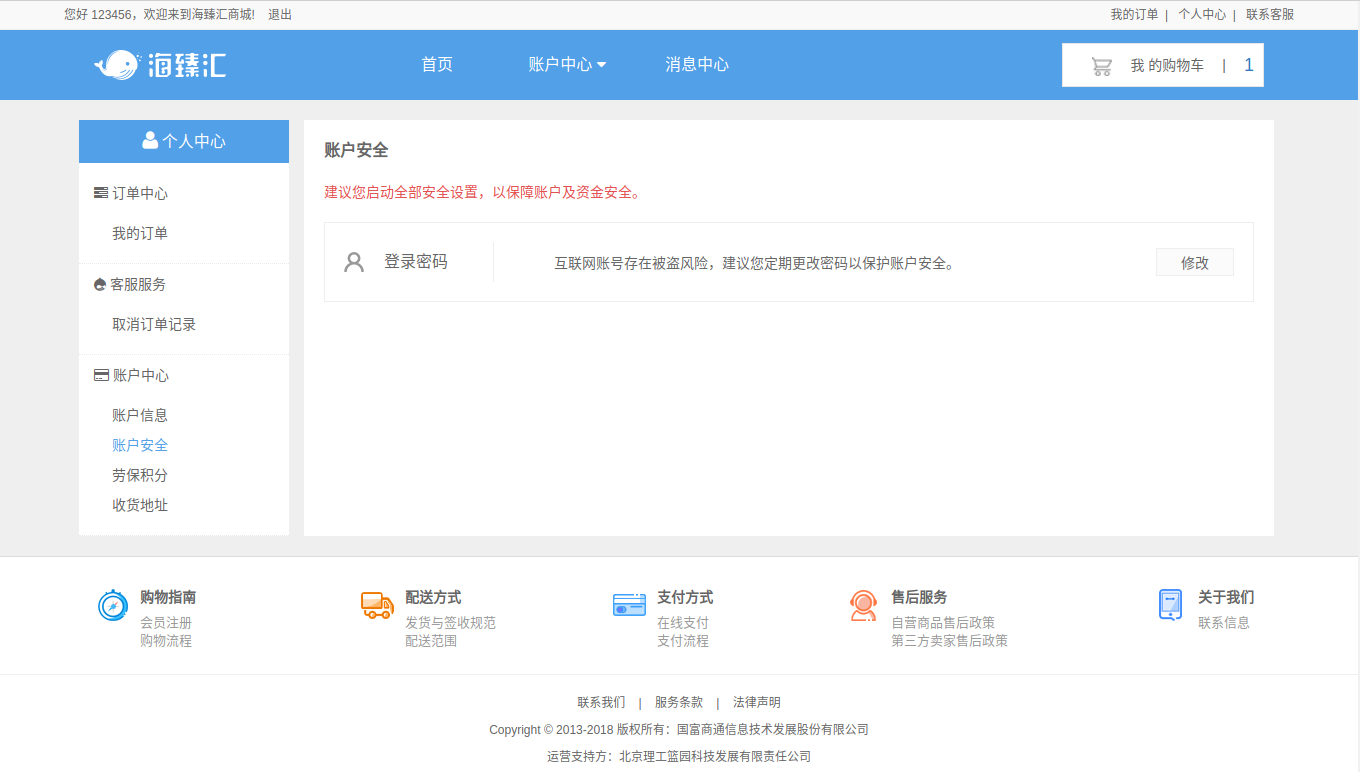This screenshot has width=1360, height=772.
Task: Click 退出 to log out
Action: pyautogui.click(x=280, y=15)
